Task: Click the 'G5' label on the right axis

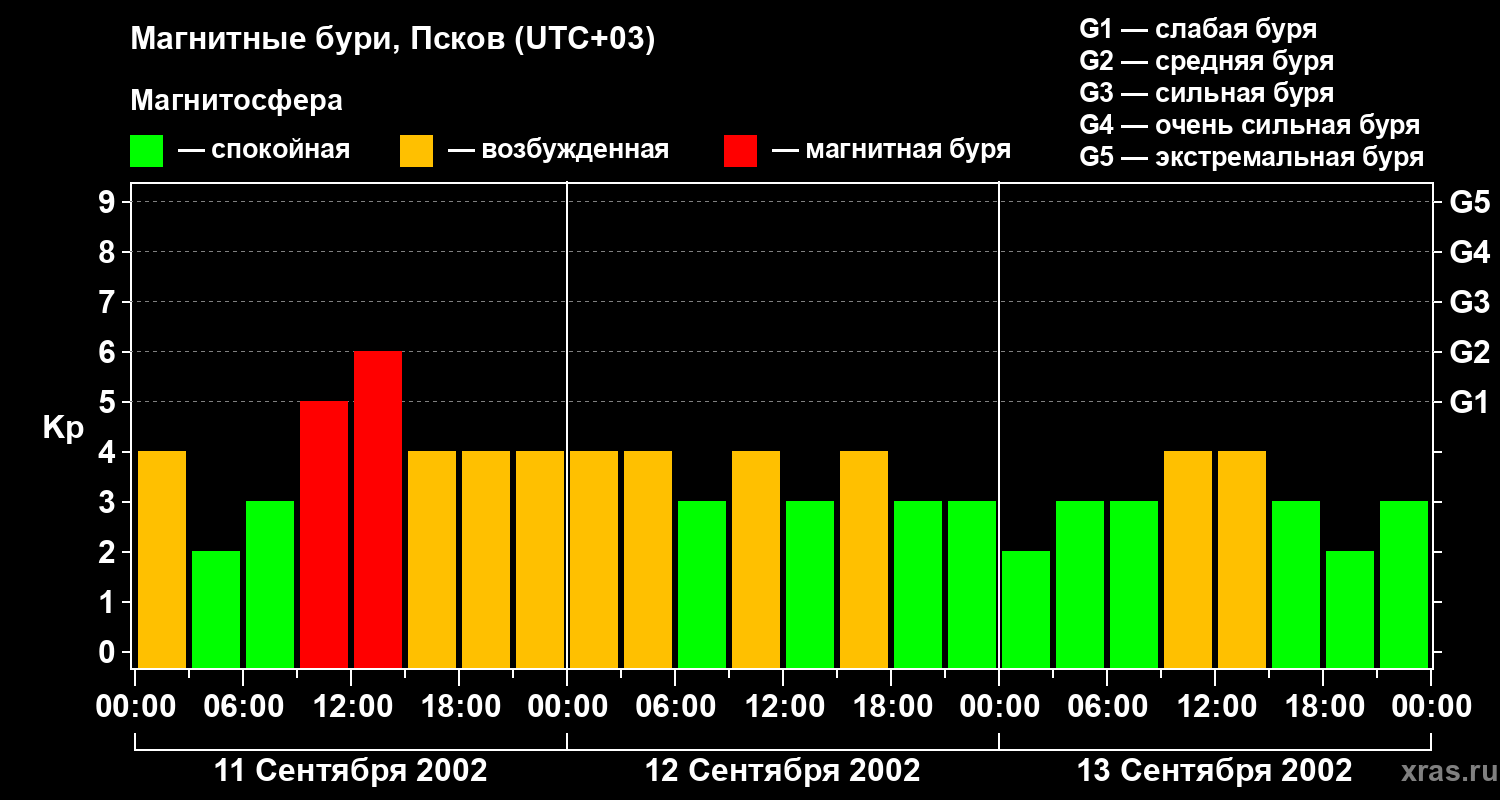Action: tap(1469, 202)
